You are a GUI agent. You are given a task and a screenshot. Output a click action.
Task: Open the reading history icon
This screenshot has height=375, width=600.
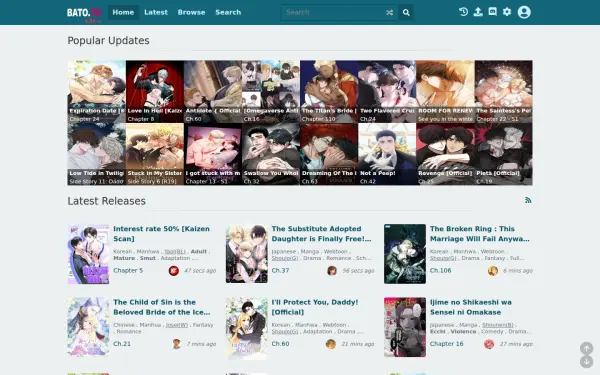[463, 12]
